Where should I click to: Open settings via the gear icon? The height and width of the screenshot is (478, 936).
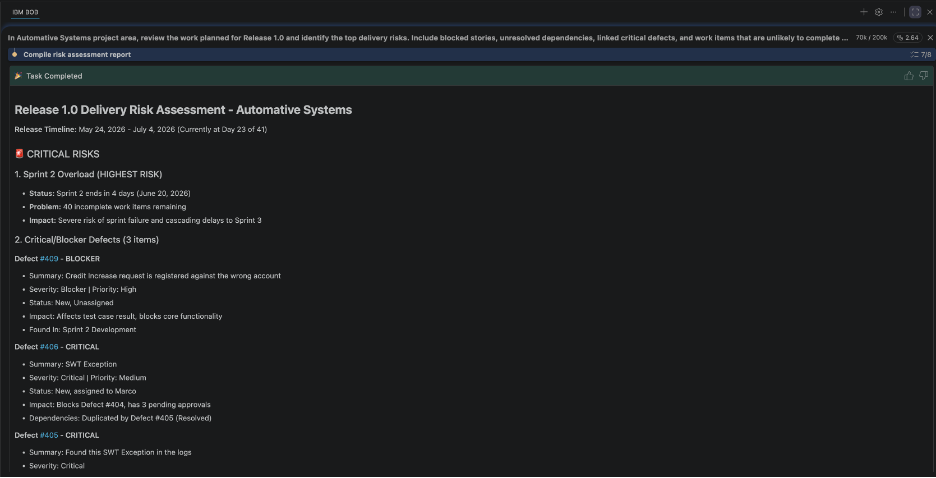(879, 12)
